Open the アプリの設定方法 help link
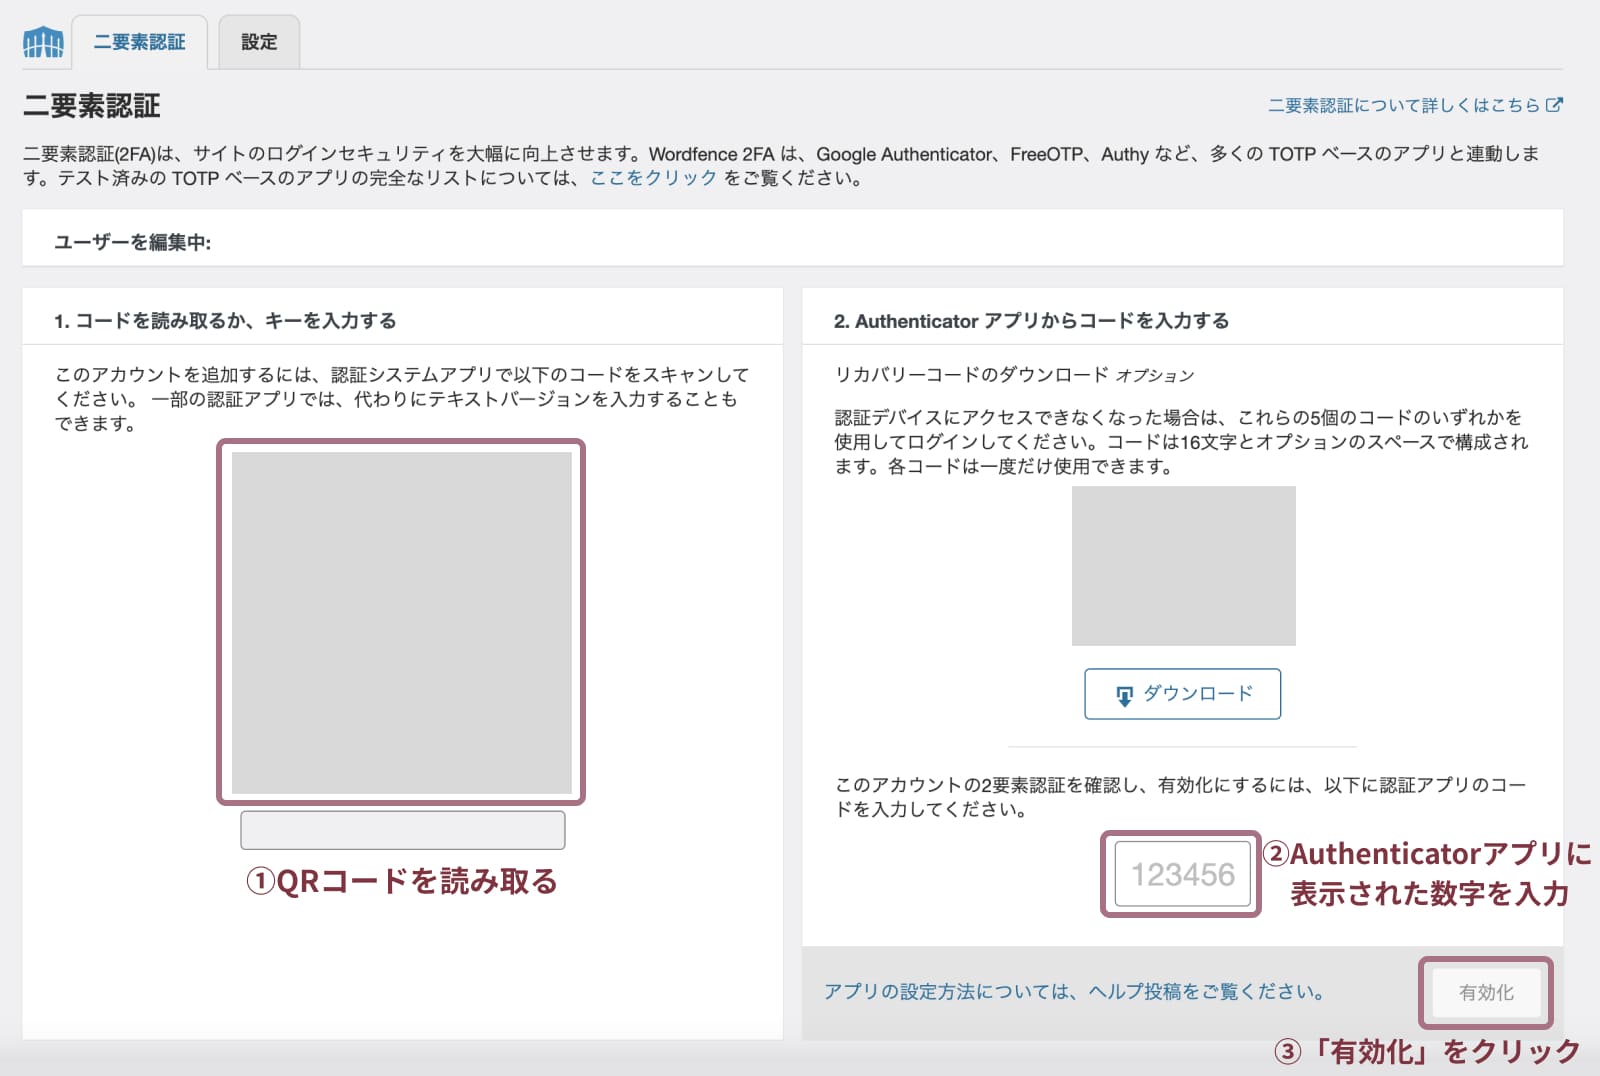Screen dimensions: 1600x1076 [1075, 992]
